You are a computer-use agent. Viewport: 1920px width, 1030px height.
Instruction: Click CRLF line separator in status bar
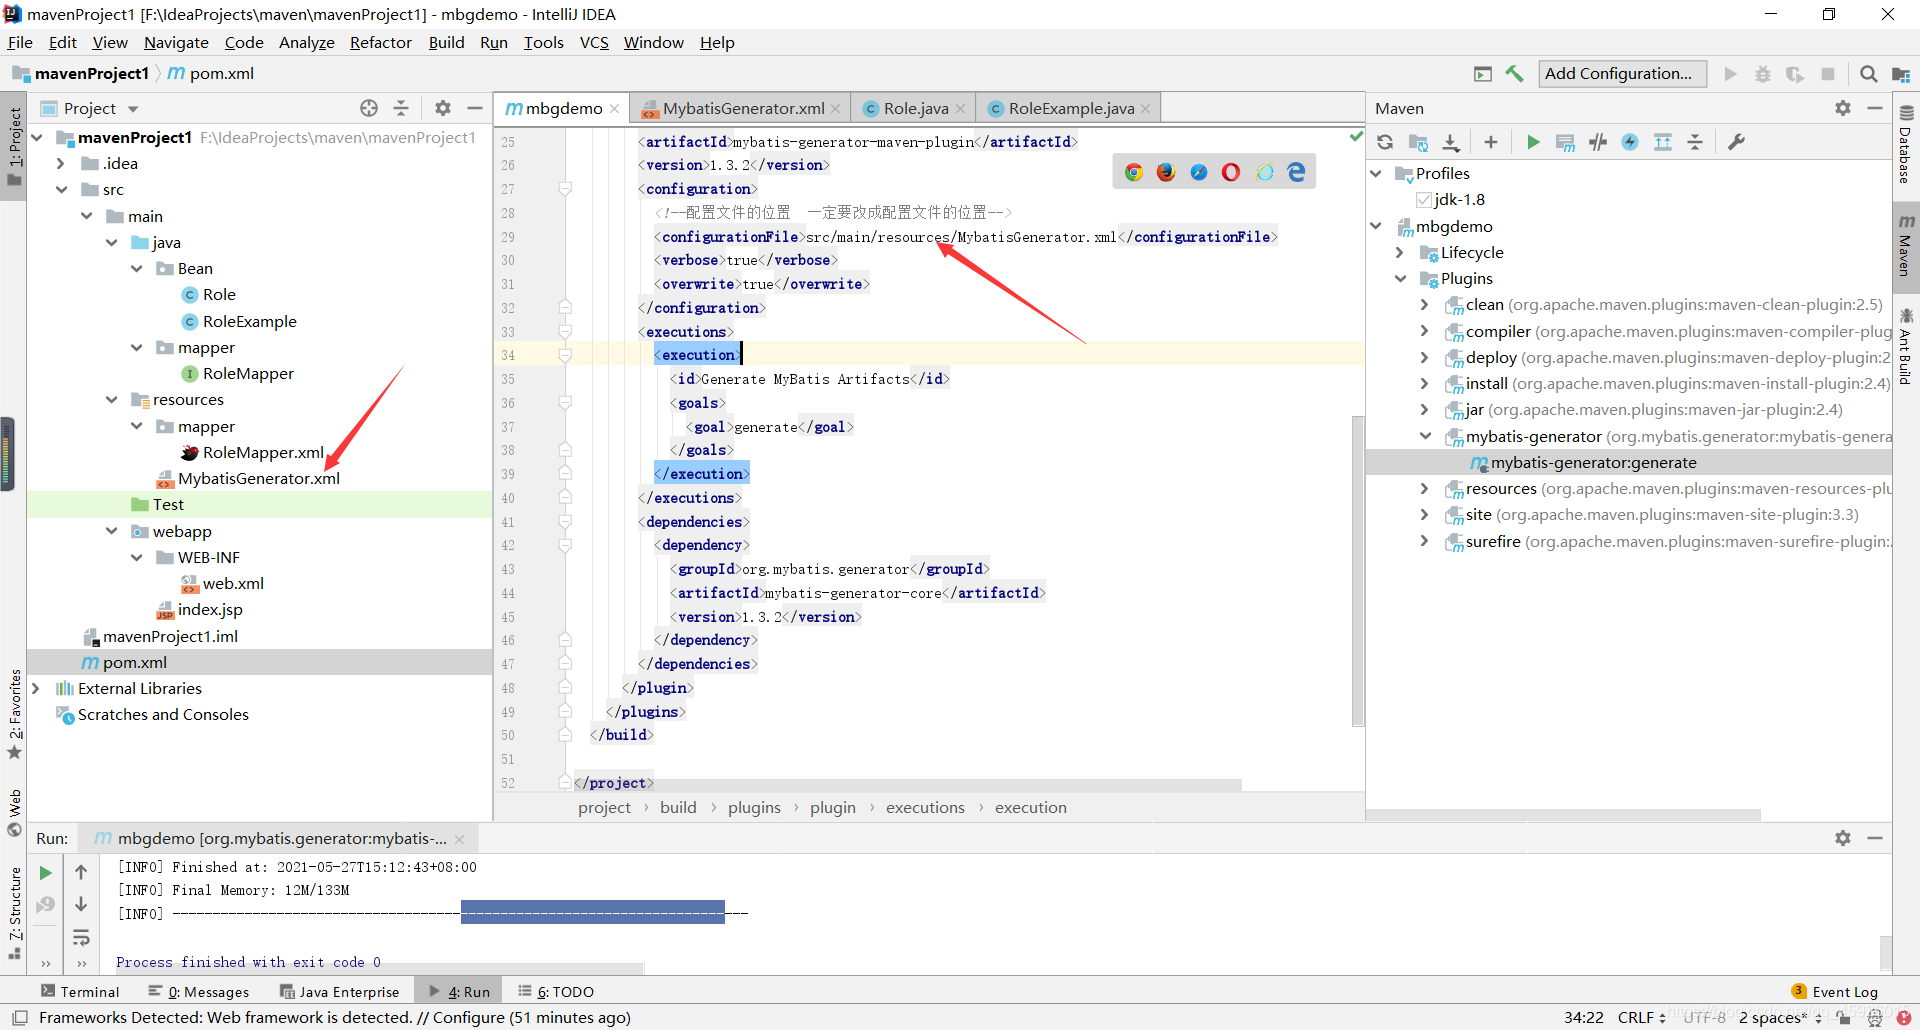[1641, 1017]
